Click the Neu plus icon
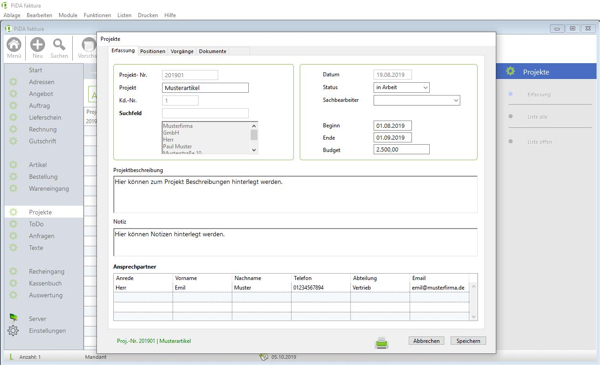The width and height of the screenshot is (600, 365). (38, 45)
